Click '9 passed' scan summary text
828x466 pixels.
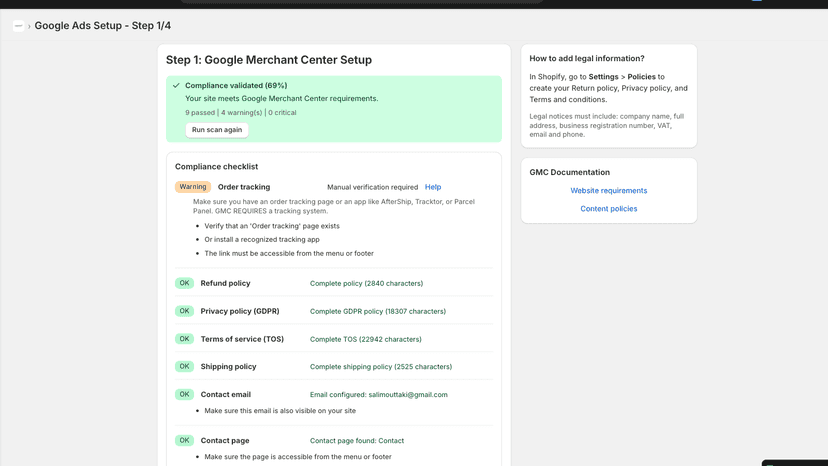click(x=200, y=113)
